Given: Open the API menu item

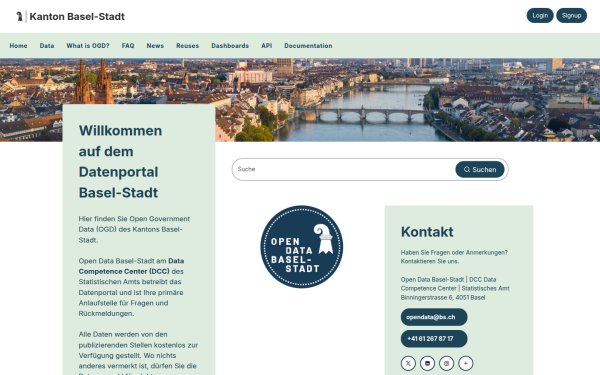Looking at the screenshot, I should click(267, 46).
